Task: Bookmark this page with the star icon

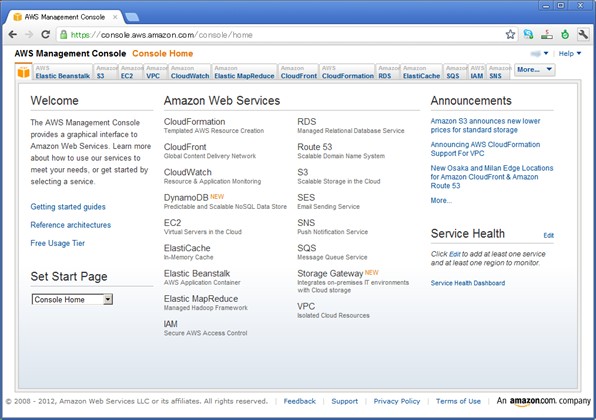Action: [x=510, y=35]
